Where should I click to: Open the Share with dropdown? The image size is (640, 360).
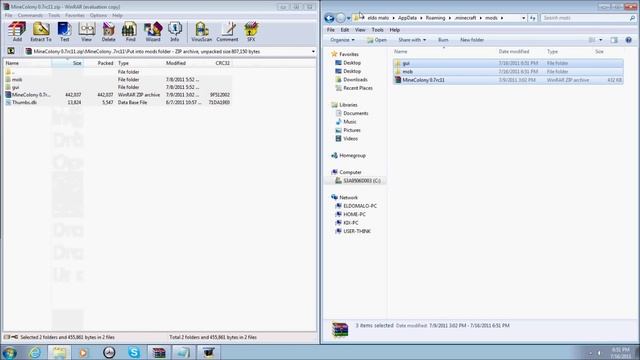pyautogui.click(x=412, y=40)
